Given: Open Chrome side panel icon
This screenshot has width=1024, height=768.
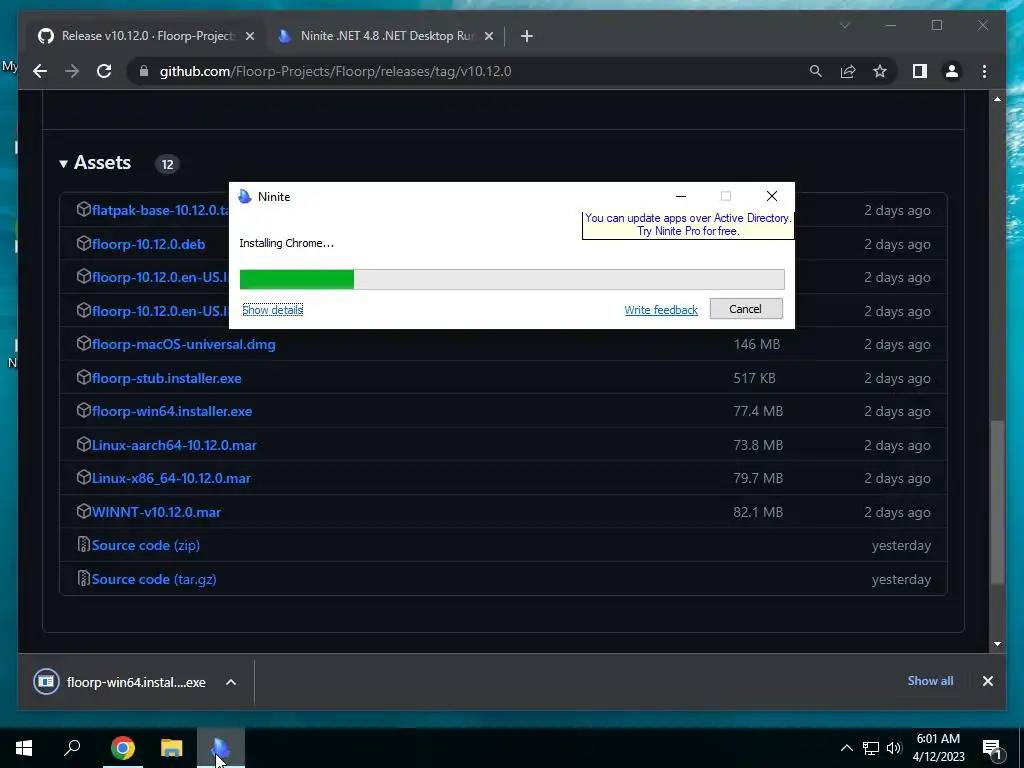Looking at the screenshot, I should 920,71.
